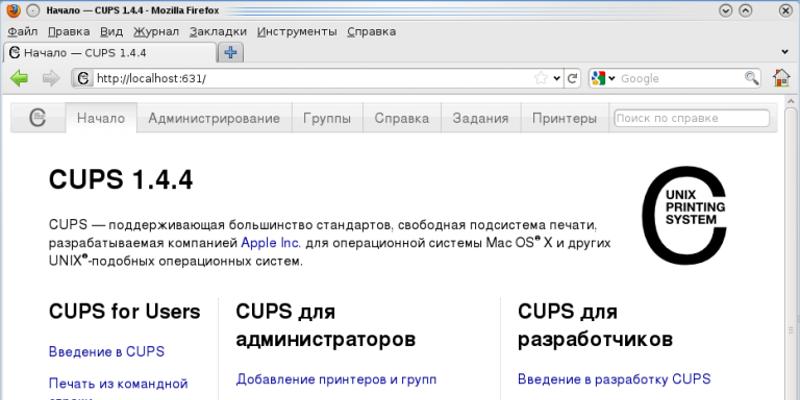
Task: Open the Вид menu
Action: tap(111, 32)
